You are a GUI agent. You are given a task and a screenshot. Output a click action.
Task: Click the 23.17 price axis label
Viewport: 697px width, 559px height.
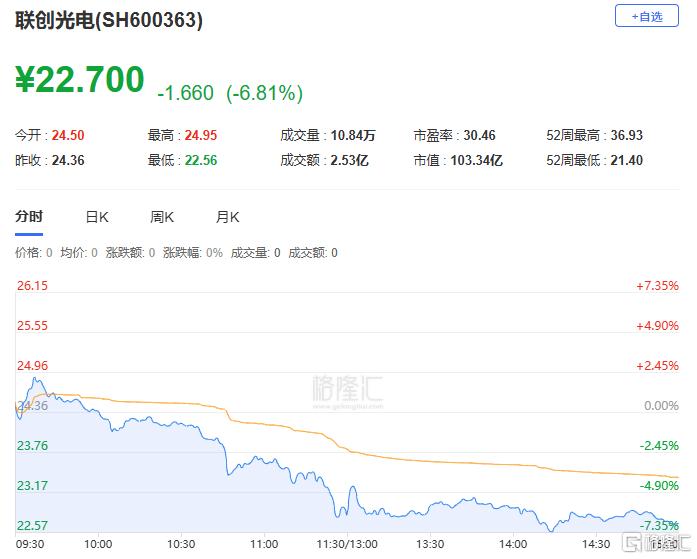(32, 485)
